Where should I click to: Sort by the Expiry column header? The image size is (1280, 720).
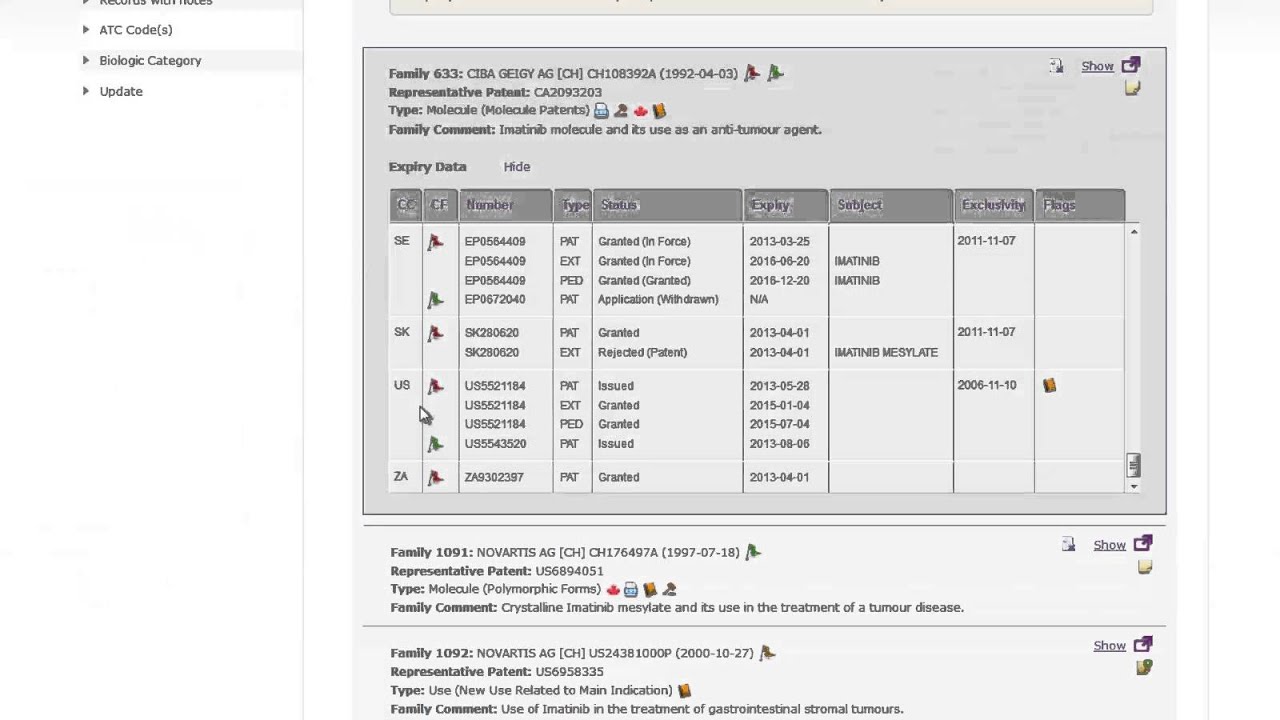point(786,205)
